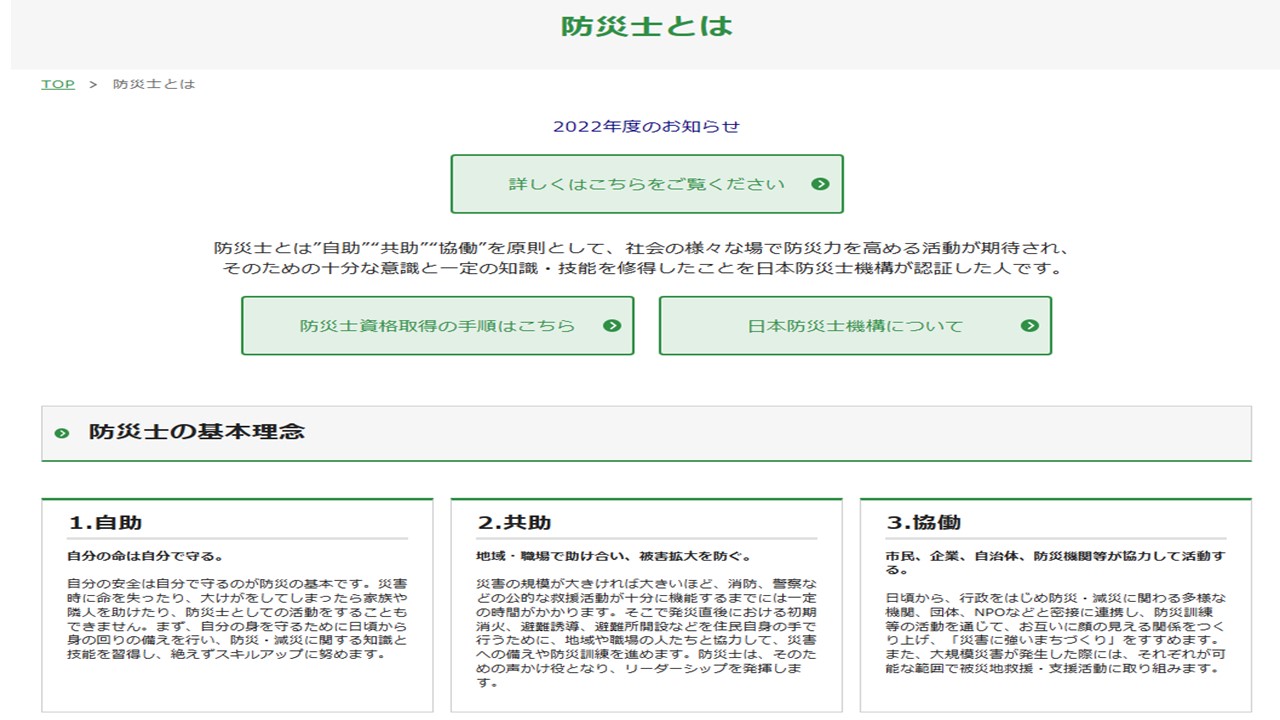Click arrow icon on 防災士資格取得の手順はこちら button
This screenshot has width=1280, height=720.
[x=612, y=326]
